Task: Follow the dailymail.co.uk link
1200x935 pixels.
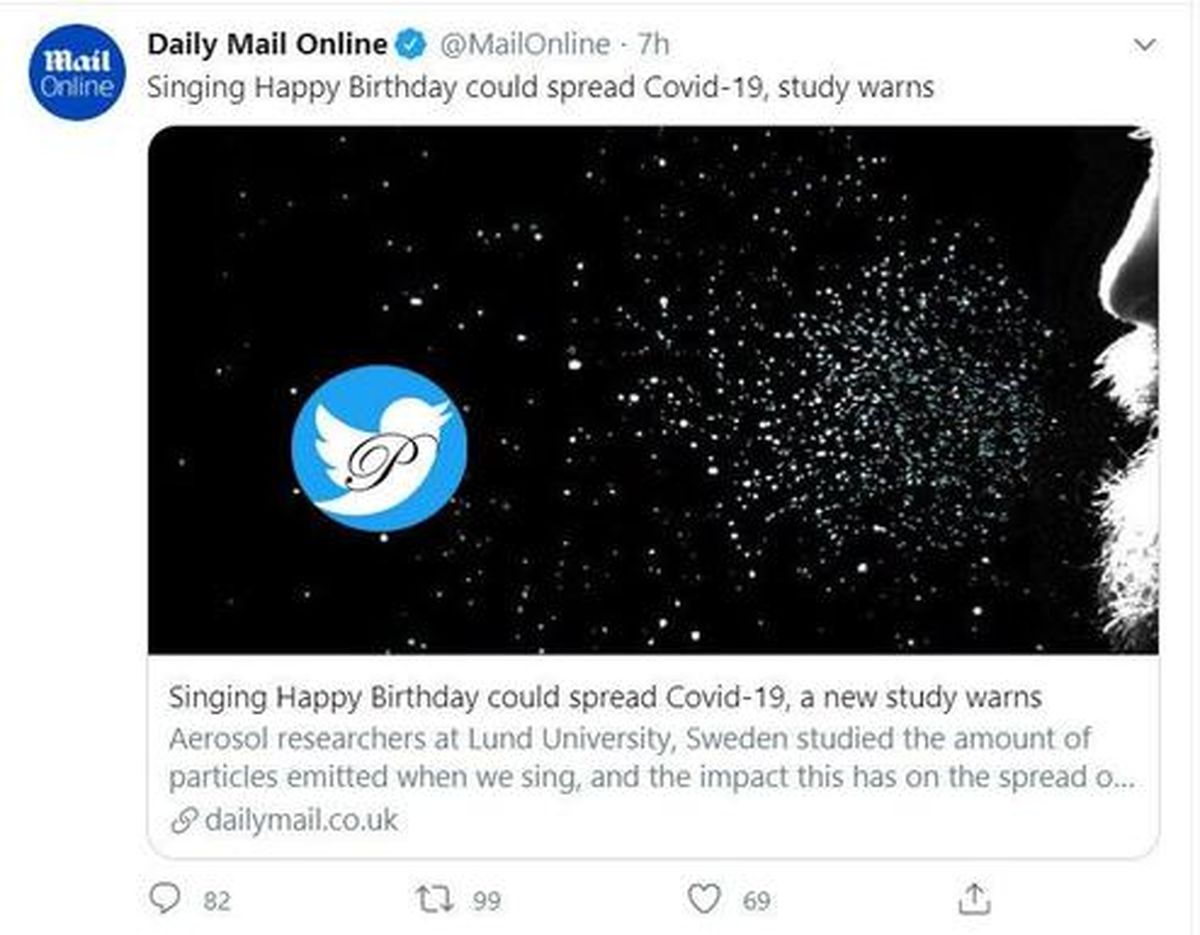Action: coord(301,821)
